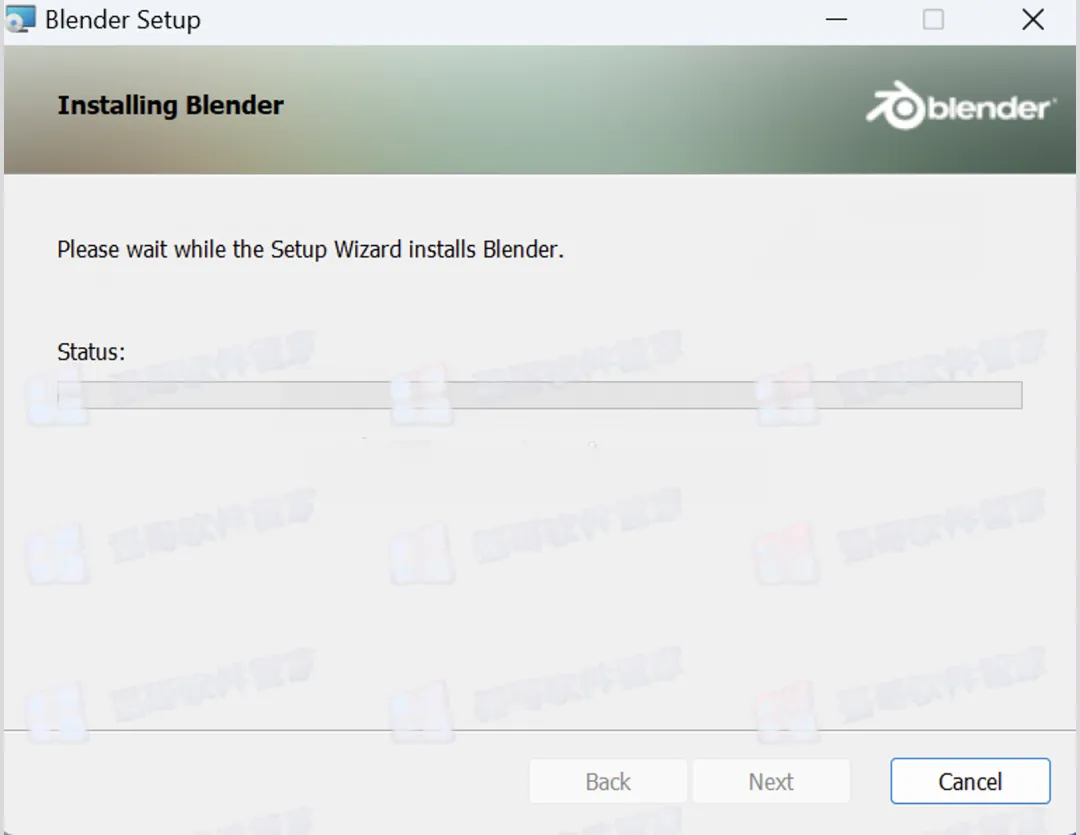
Task: Click the "Blender Setup" window title
Action: 123,20
